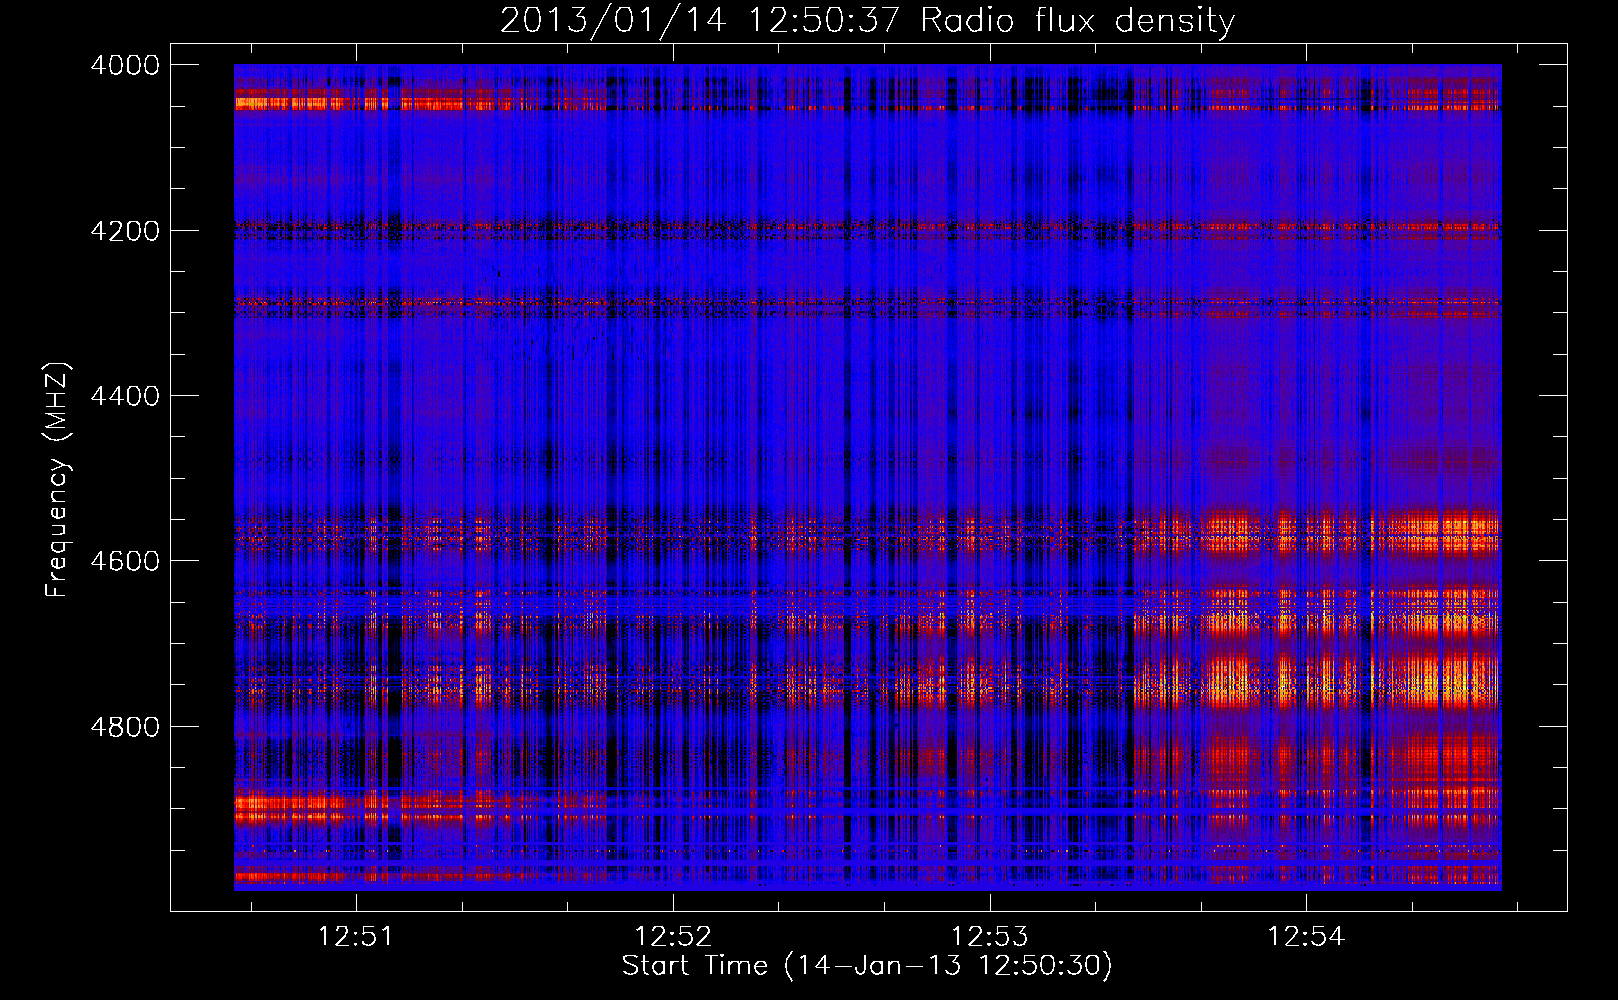The width and height of the screenshot is (1618, 1000).
Task: Click the plot title '2013/01/14 12:50:37 Radio flux density'
Action: click(867, 21)
